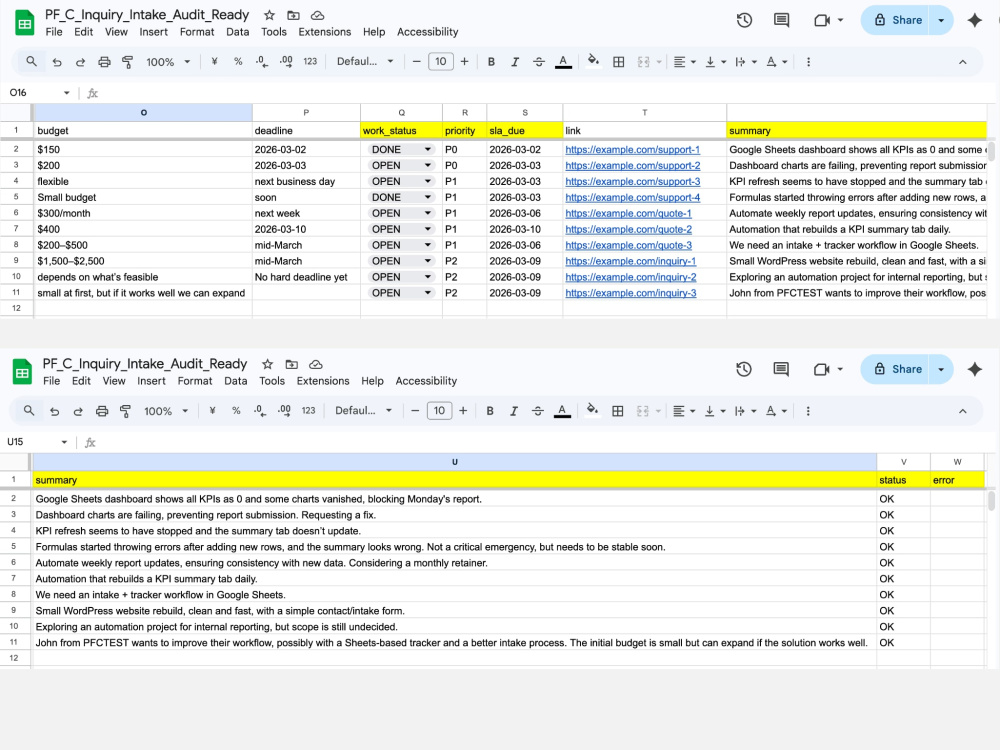The width and height of the screenshot is (1000, 750).
Task: Select column O header in upper window
Action: (x=143, y=112)
